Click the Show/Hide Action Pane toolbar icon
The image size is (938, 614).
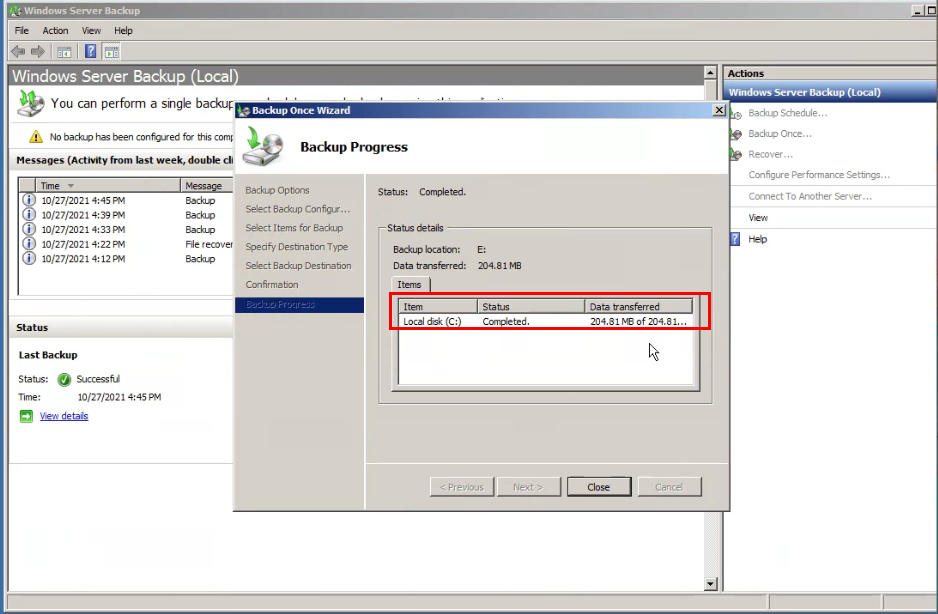click(112, 52)
